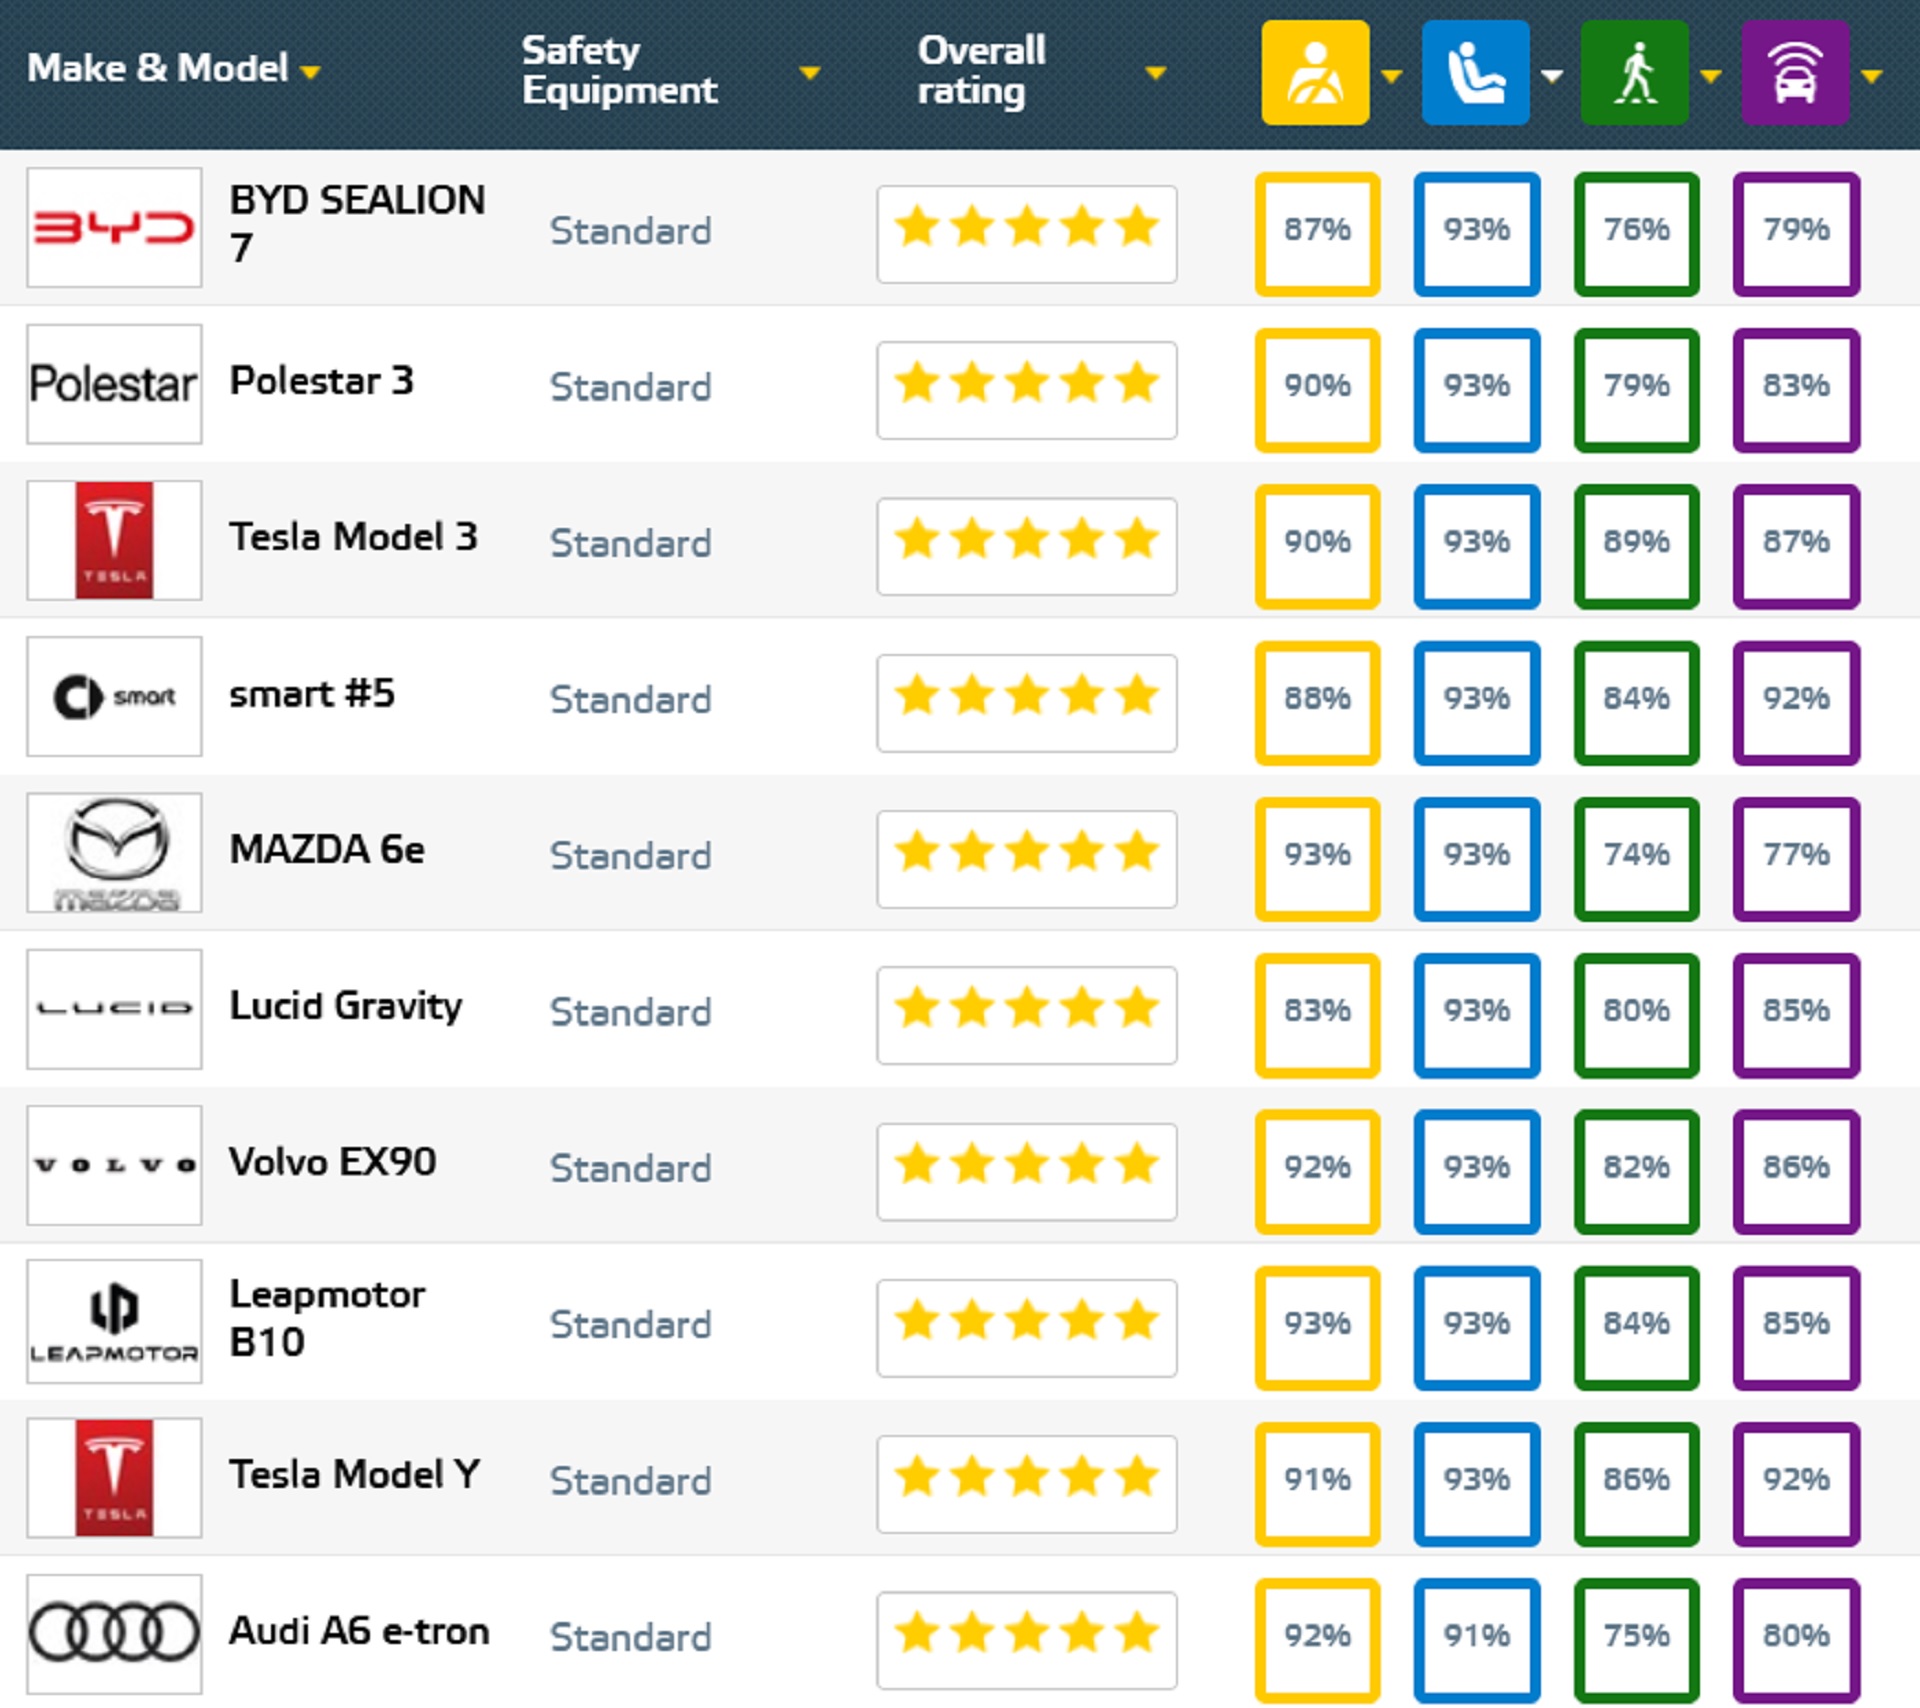Click the smart brand logo
This screenshot has width=1920, height=1708.
[x=114, y=696]
